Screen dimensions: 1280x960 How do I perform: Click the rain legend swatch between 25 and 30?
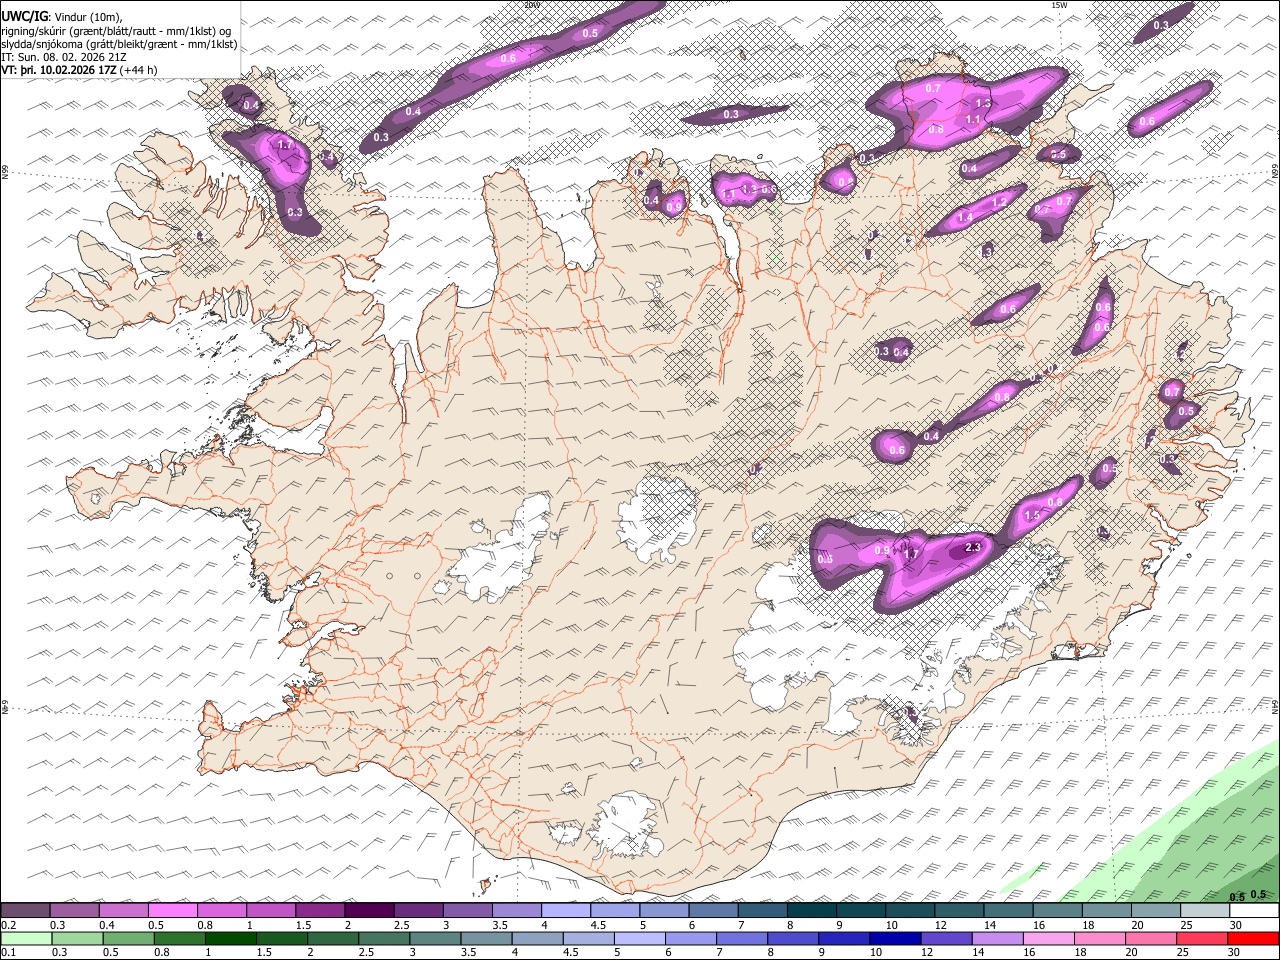tap(1204, 939)
